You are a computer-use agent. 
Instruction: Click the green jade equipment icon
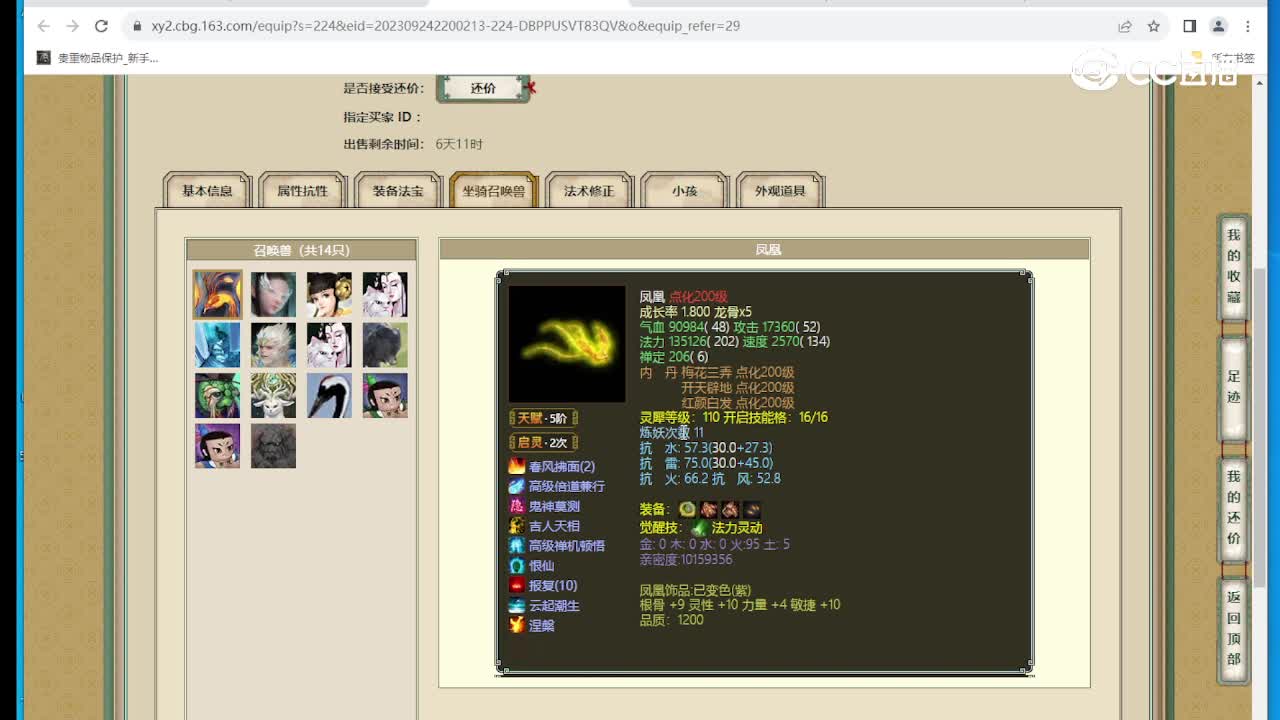click(x=687, y=509)
